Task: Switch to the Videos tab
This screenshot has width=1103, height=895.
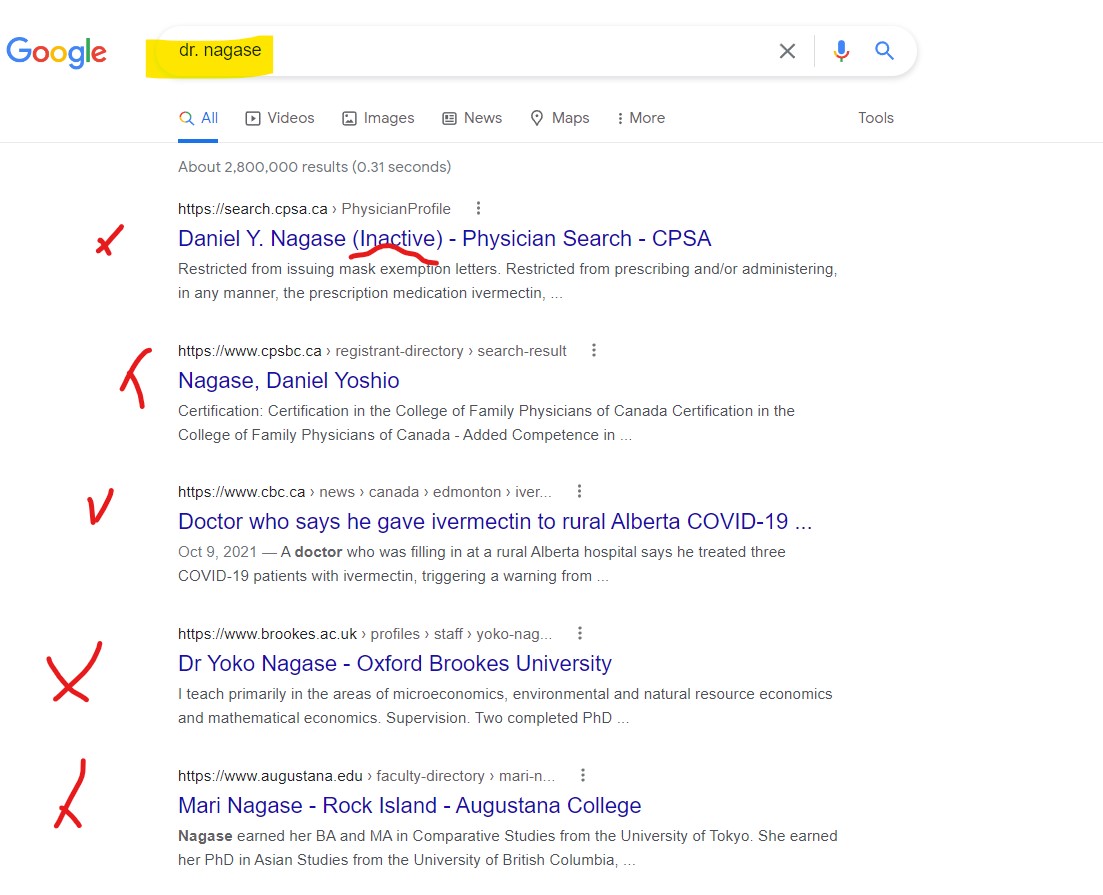Action: click(x=280, y=118)
